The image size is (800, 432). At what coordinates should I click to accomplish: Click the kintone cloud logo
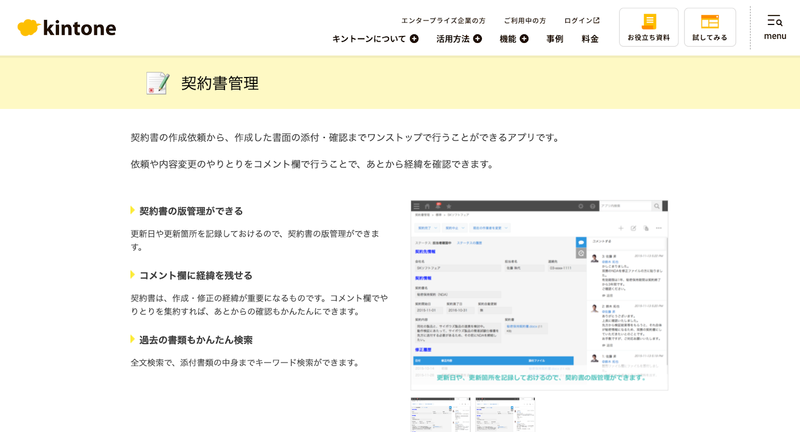[66, 28]
